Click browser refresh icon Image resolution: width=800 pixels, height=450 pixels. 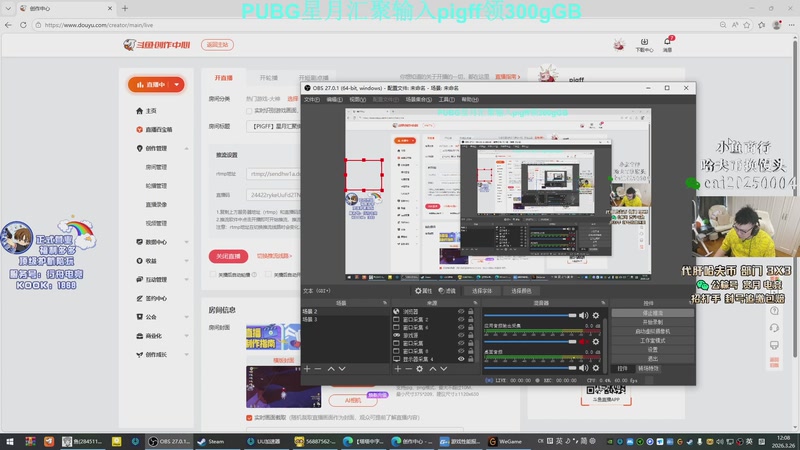23,24
